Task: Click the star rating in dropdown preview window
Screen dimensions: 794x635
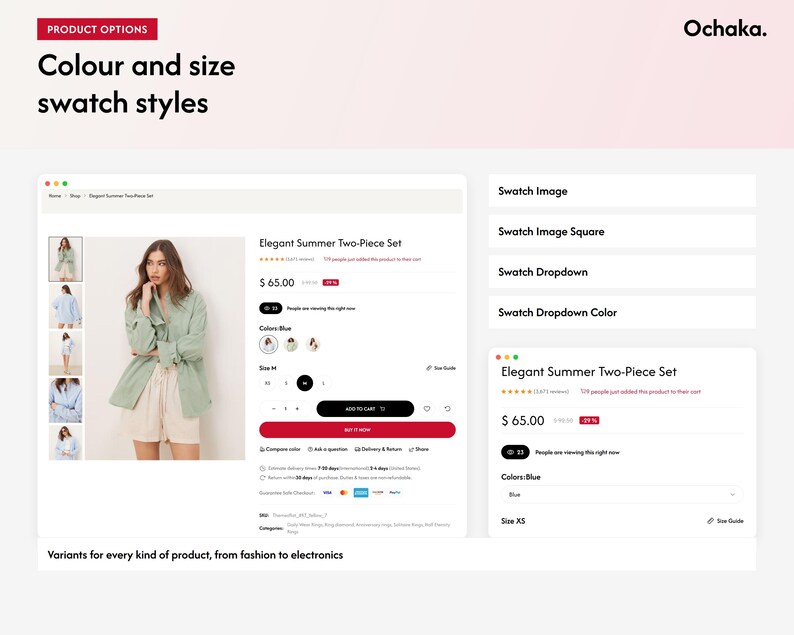Action: (516, 391)
